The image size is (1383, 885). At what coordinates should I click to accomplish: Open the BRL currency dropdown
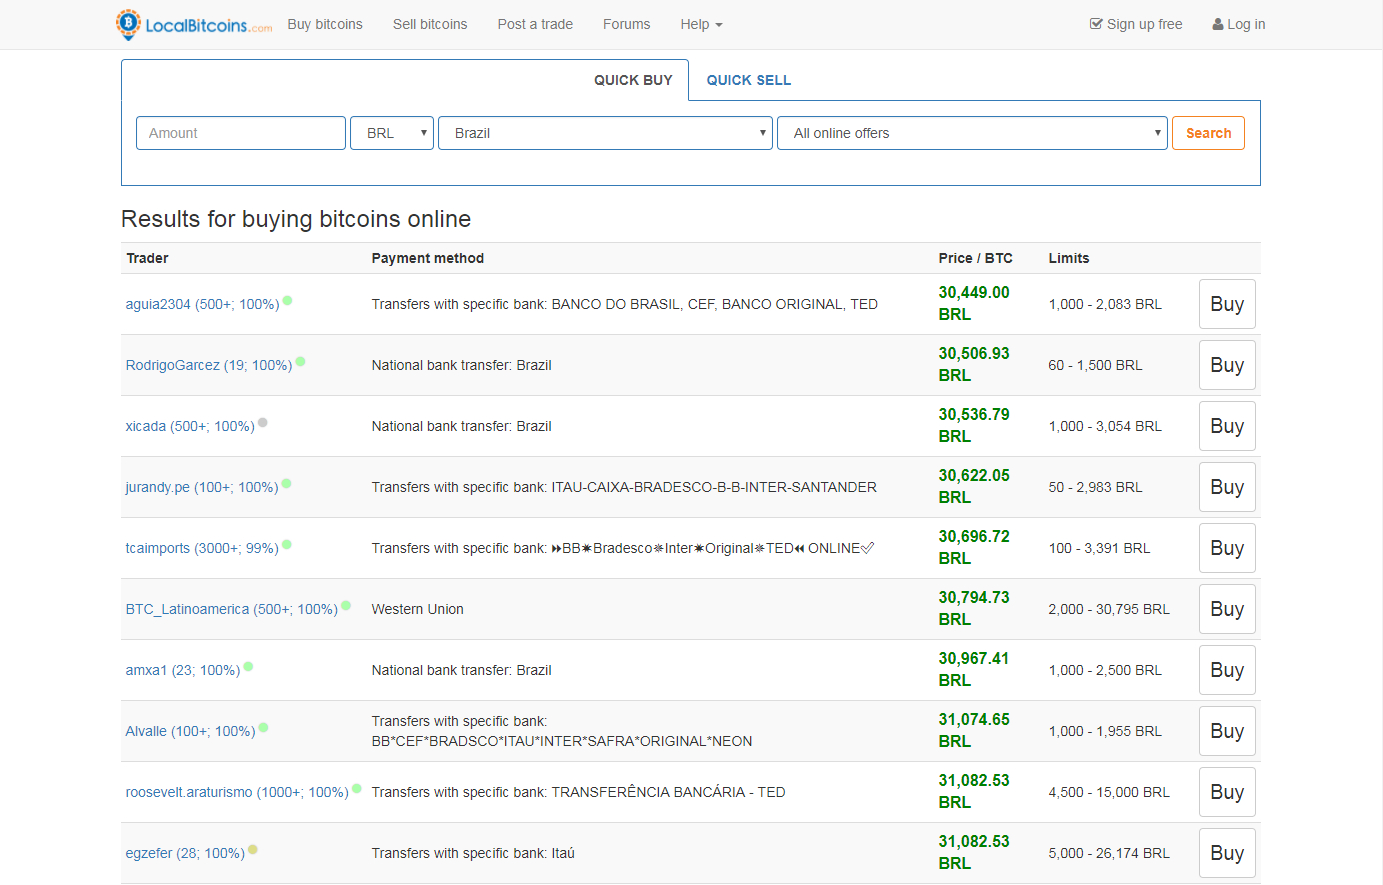click(392, 133)
